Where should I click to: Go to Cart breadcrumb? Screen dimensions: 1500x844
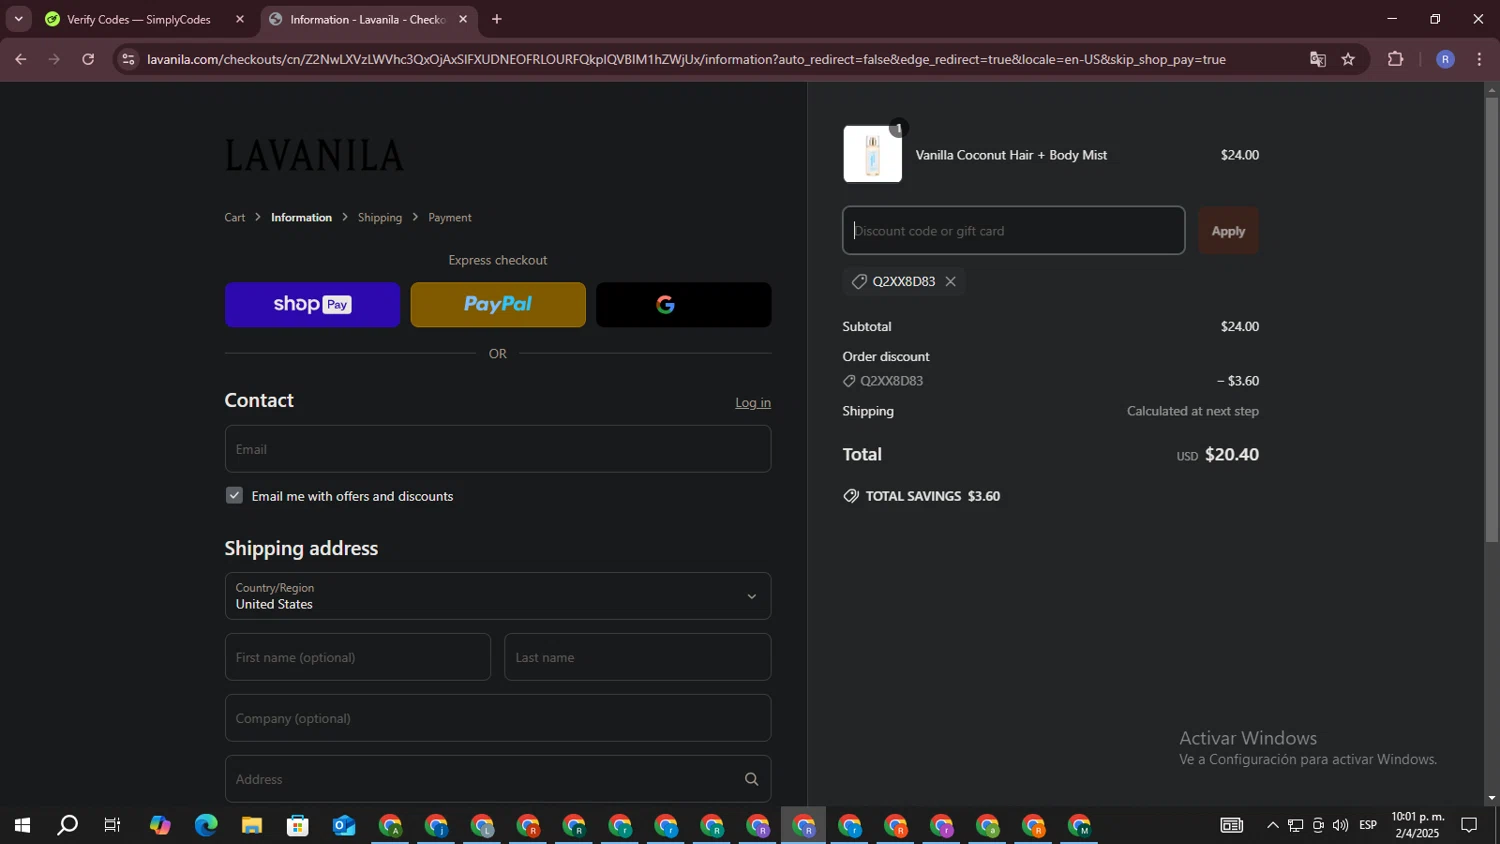[235, 217]
